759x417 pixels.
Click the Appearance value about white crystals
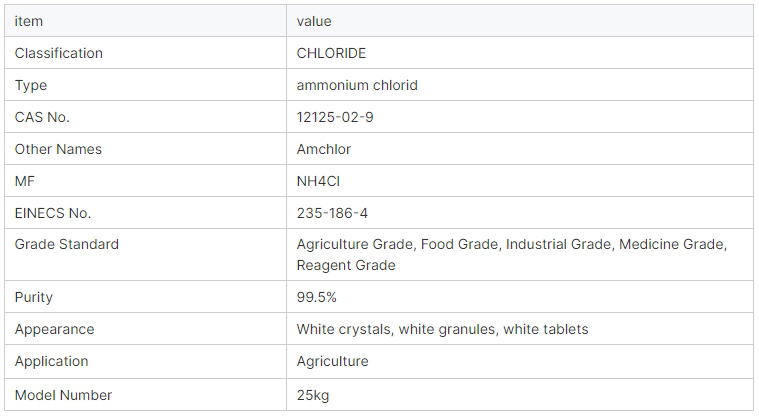(x=442, y=329)
